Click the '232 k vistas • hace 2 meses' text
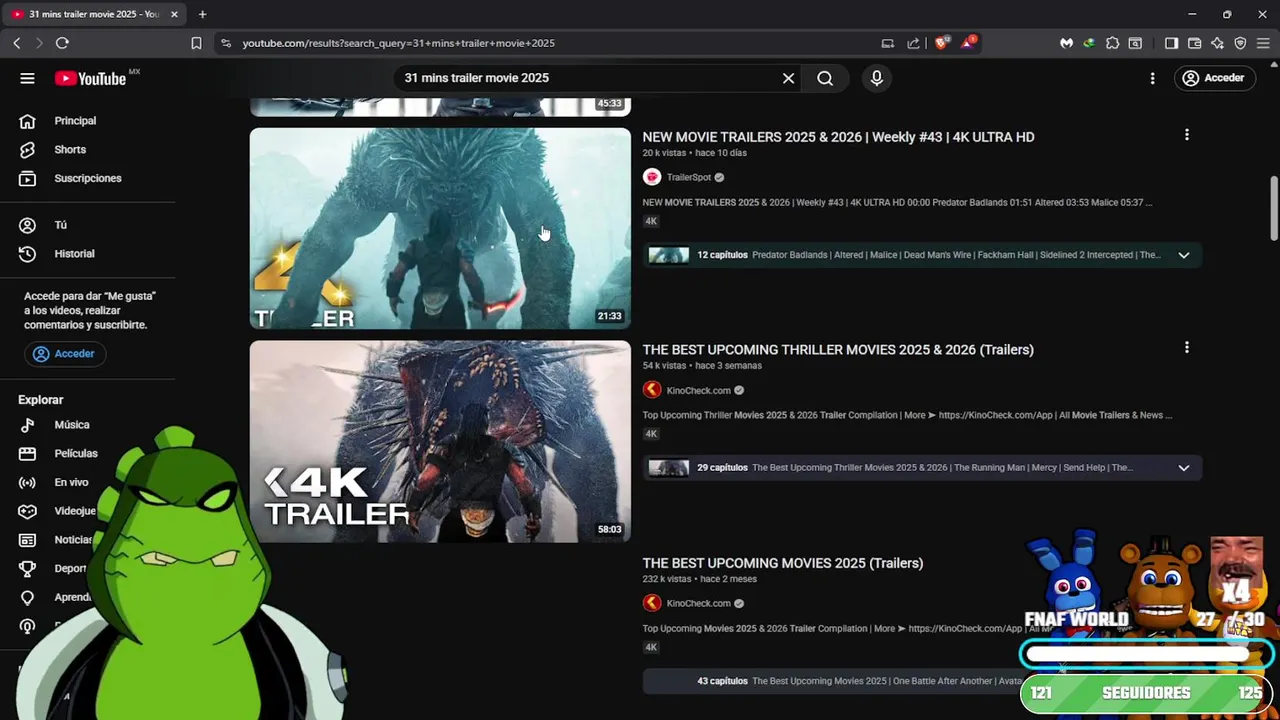Image resolution: width=1280 pixels, height=720 pixels. tap(699, 579)
